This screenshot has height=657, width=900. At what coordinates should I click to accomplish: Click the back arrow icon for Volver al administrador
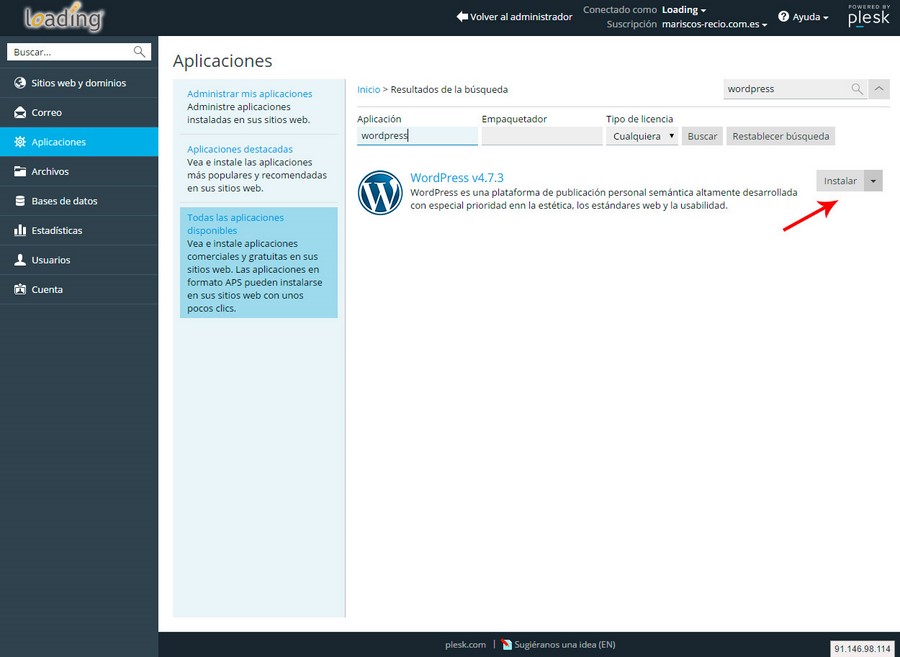[462, 17]
